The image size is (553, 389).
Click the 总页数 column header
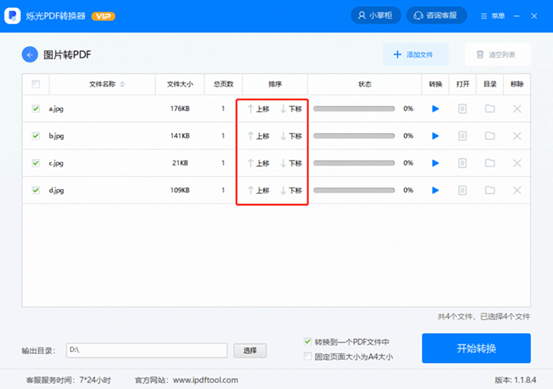tap(224, 84)
